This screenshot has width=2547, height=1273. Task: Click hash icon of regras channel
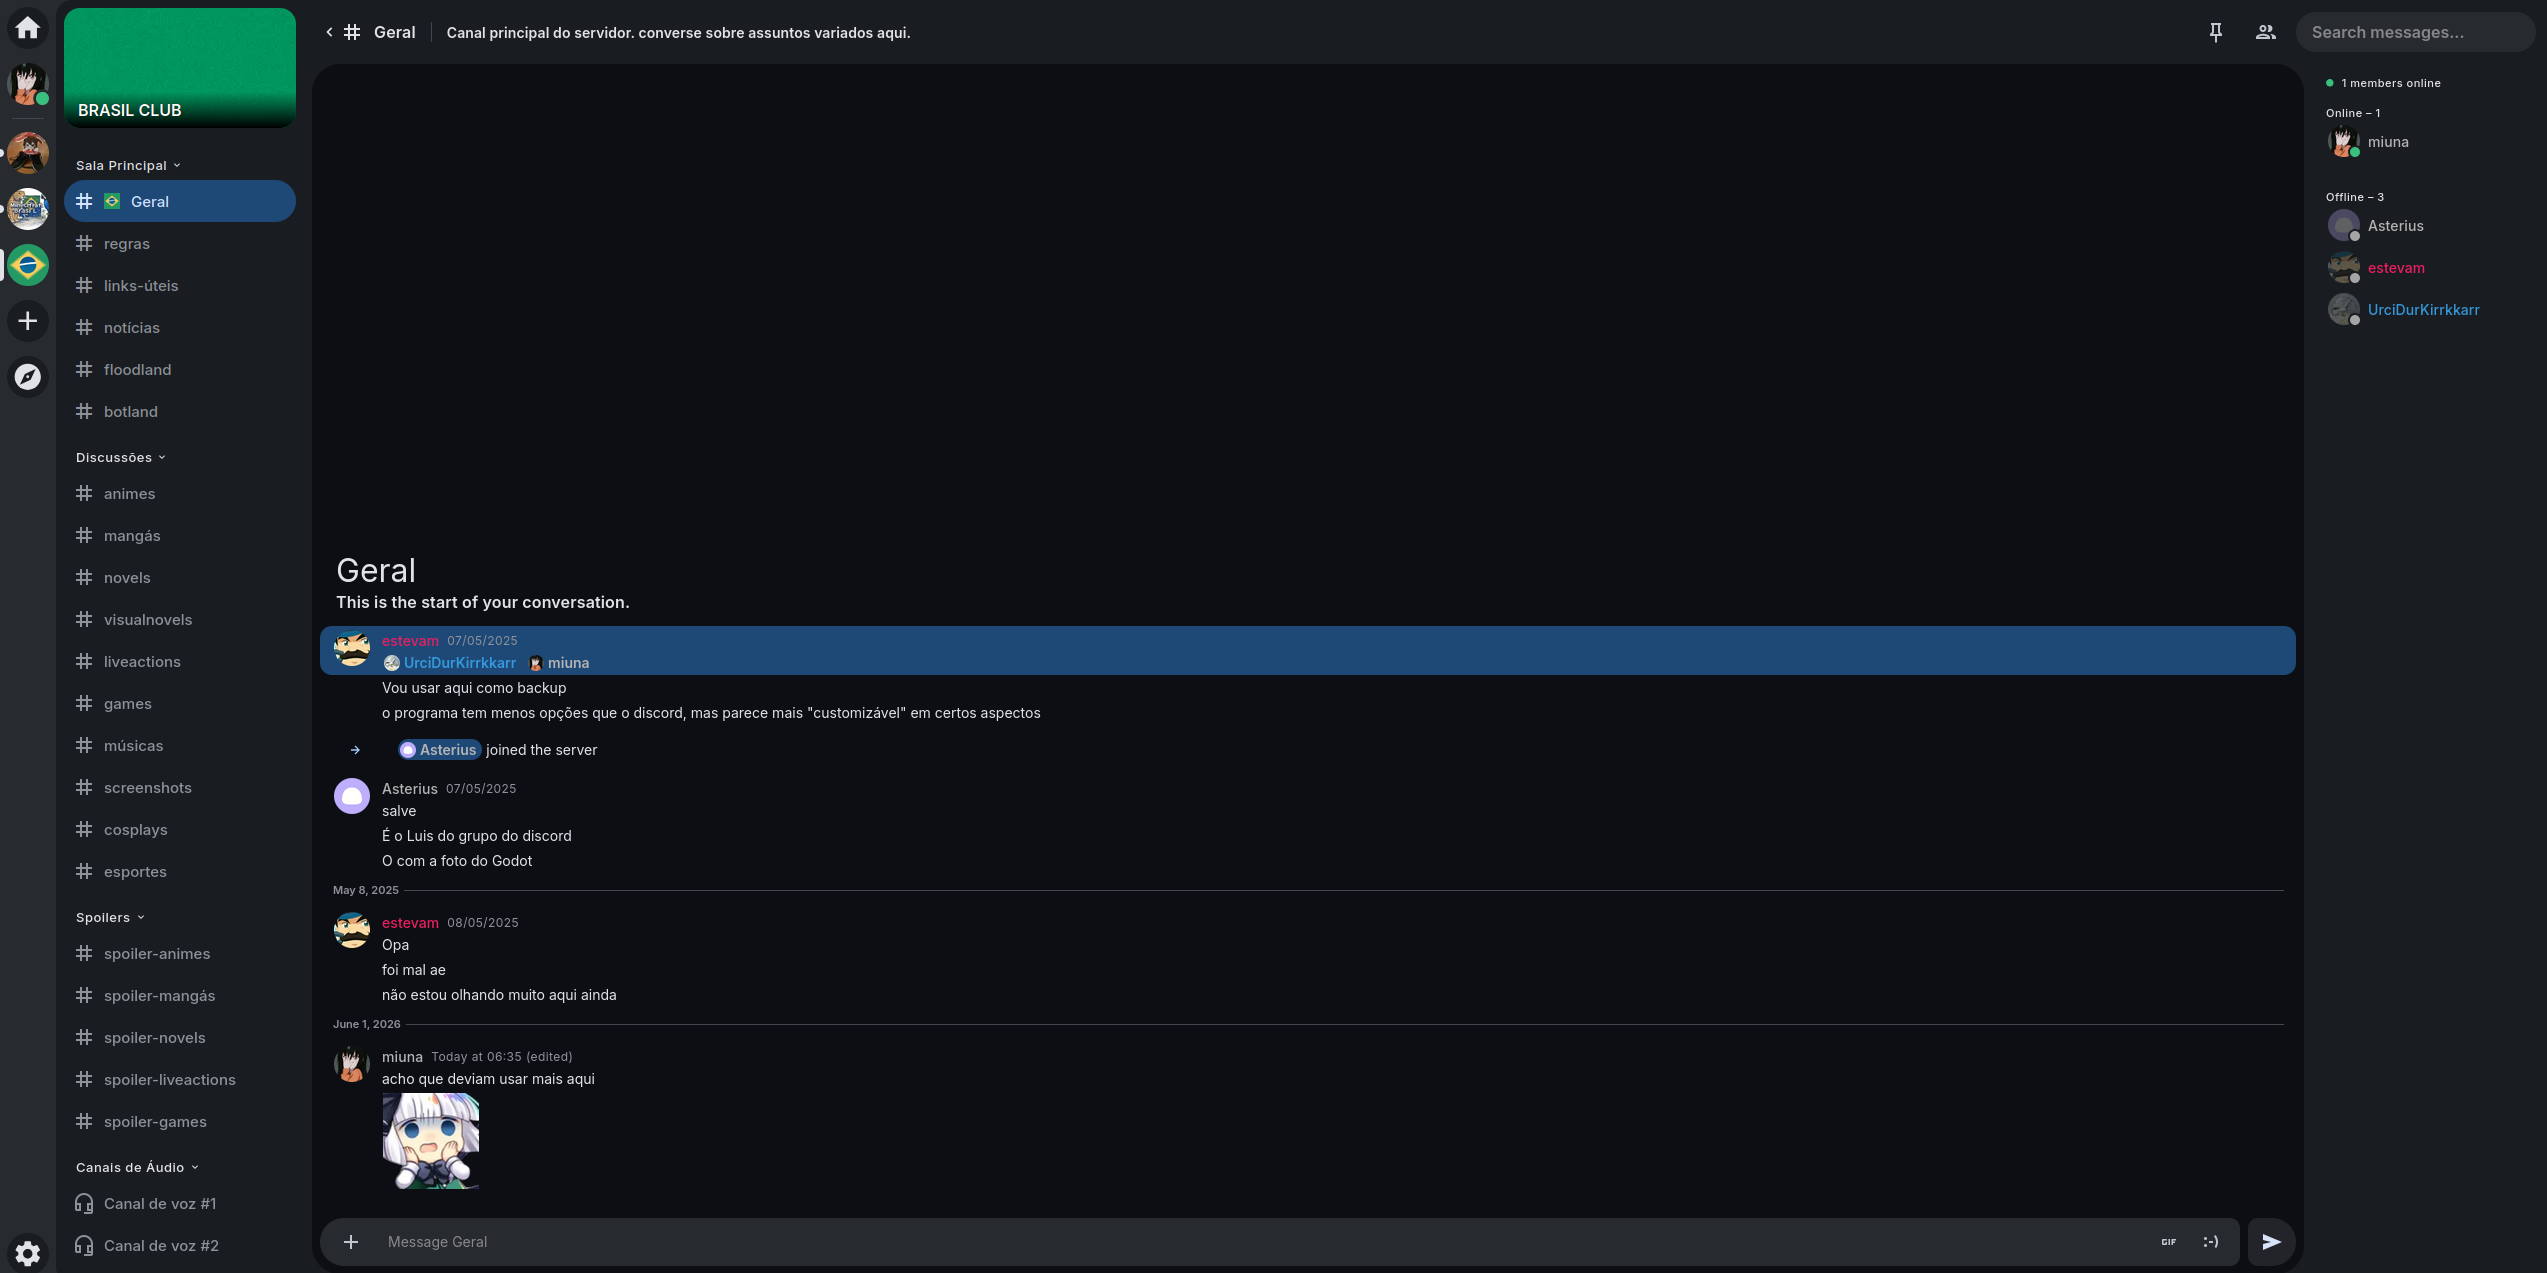pos(84,243)
